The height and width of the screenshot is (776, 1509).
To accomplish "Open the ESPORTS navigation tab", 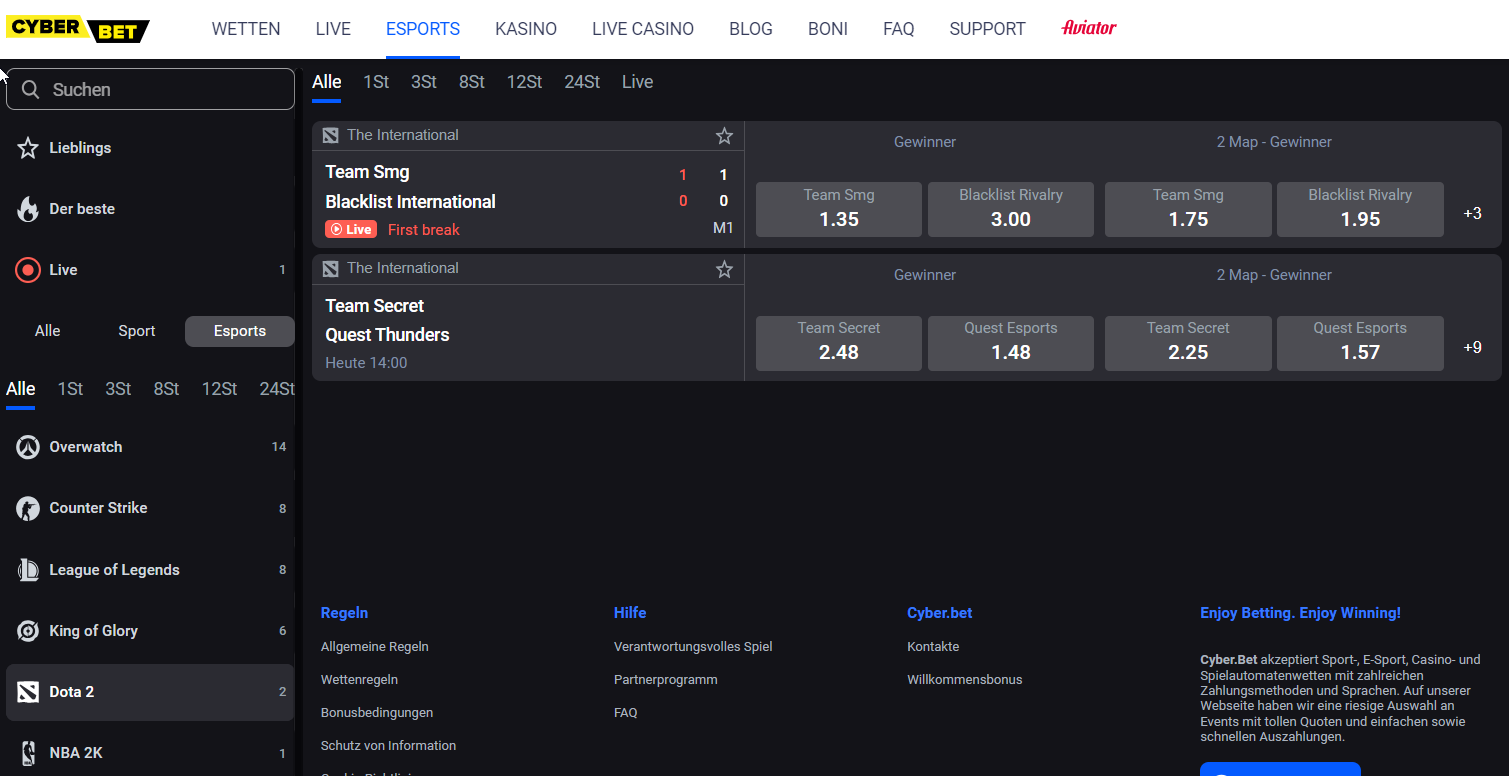I will (x=422, y=28).
